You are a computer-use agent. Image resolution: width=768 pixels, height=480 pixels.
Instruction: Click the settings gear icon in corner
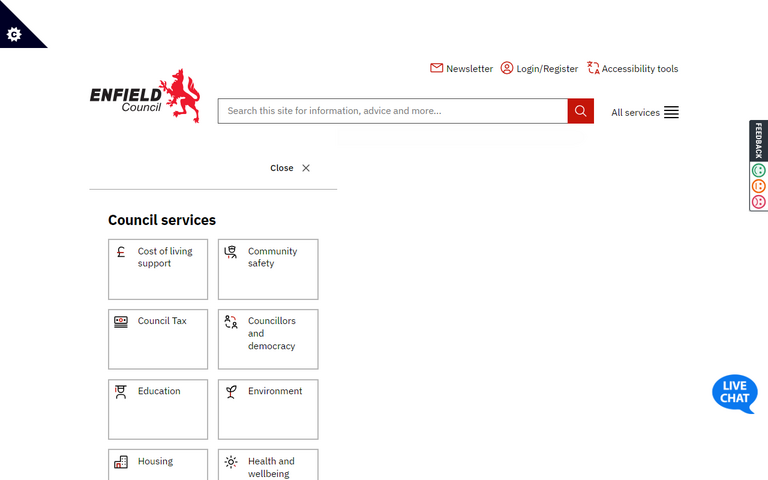click(x=14, y=34)
